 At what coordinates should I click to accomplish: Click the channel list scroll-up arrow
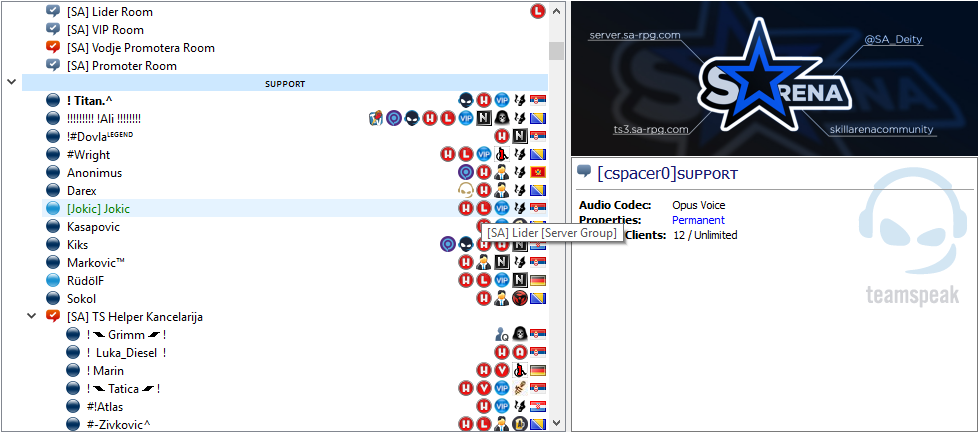[556, 11]
